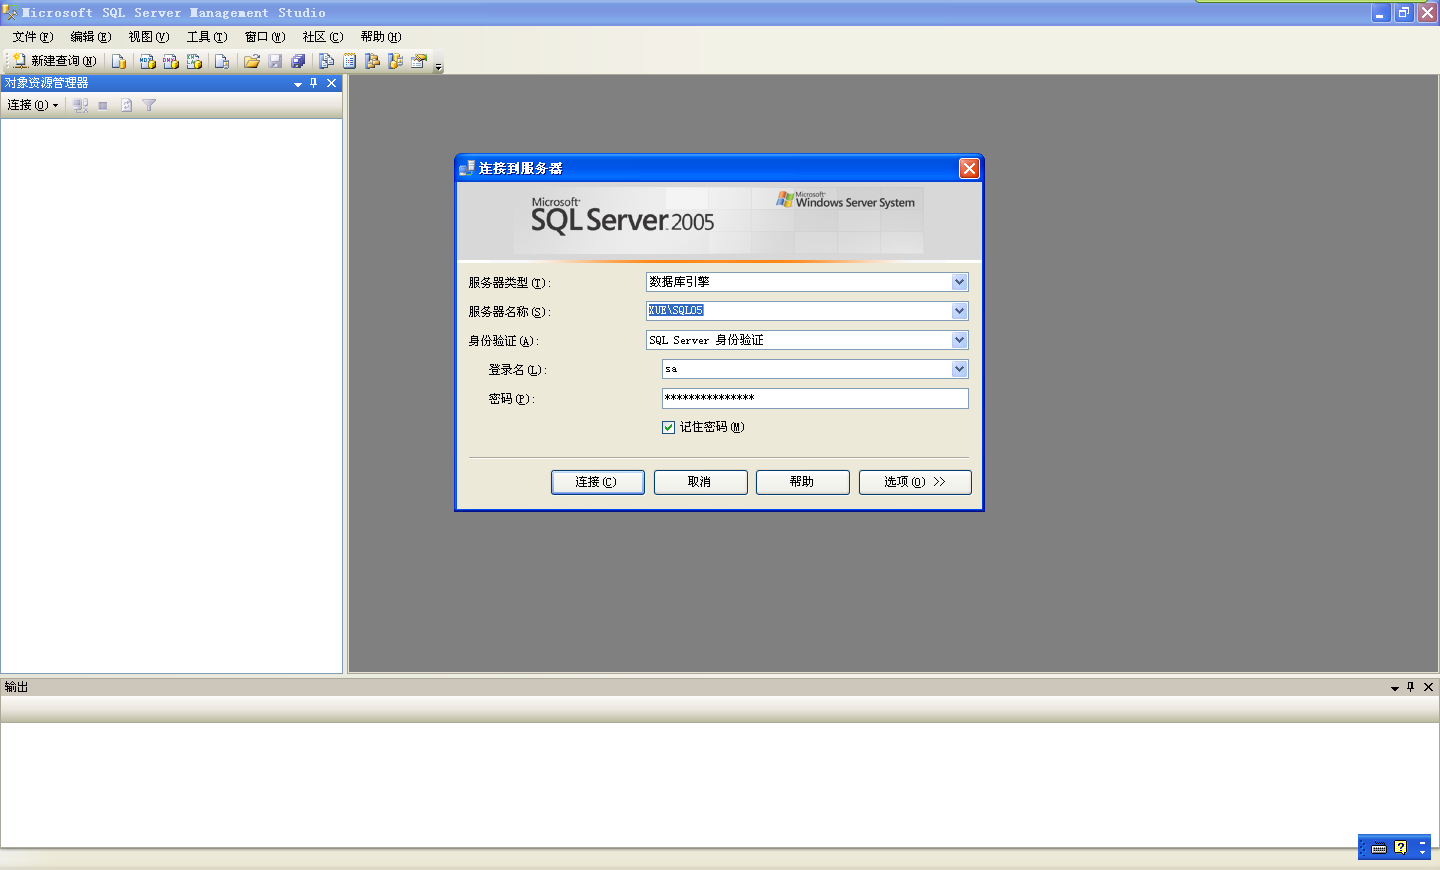
Task: Open a new Database Engine query icon
Action: [119, 61]
